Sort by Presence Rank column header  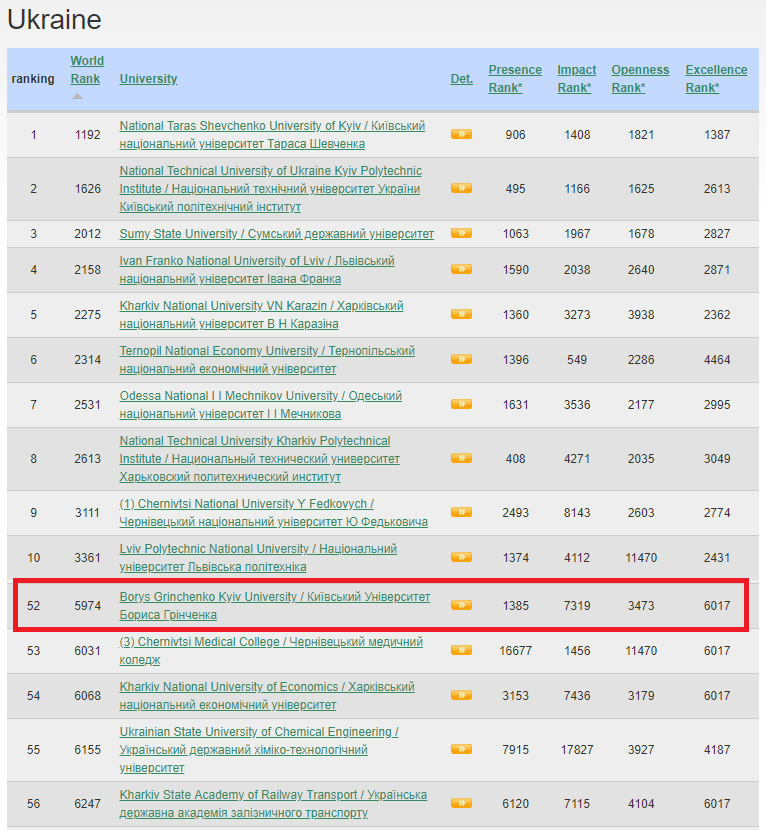click(x=514, y=79)
